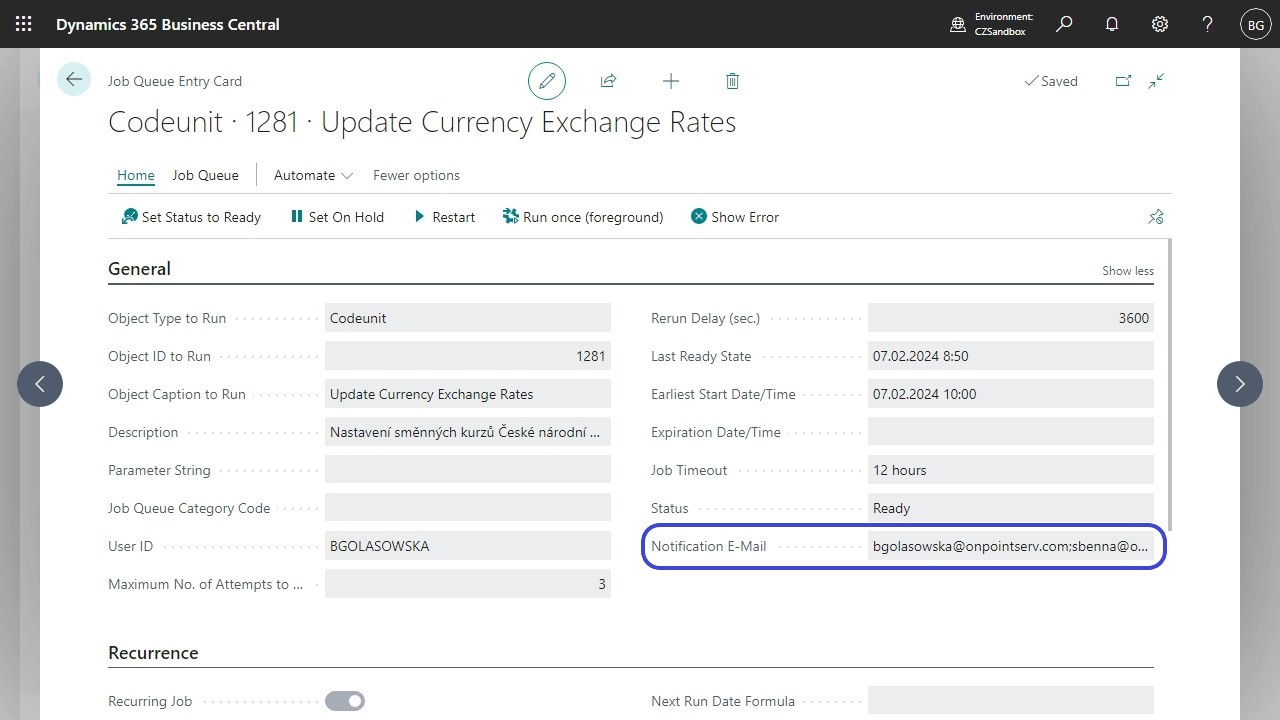Click the Notification E-Mail field
This screenshot has width=1280, height=720.
coord(1010,546)
